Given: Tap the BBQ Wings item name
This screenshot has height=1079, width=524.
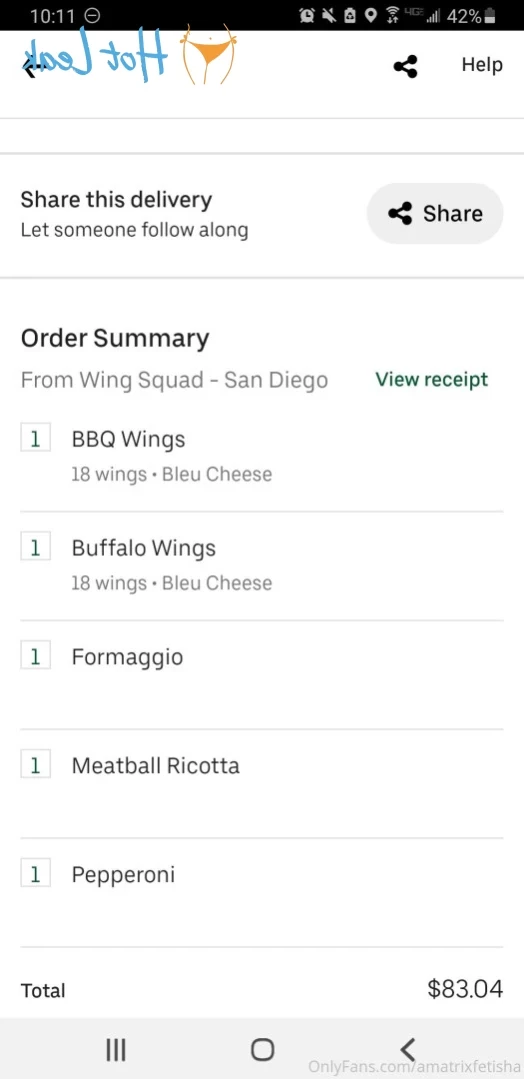Looking at the screenshot, I should 128,439.
